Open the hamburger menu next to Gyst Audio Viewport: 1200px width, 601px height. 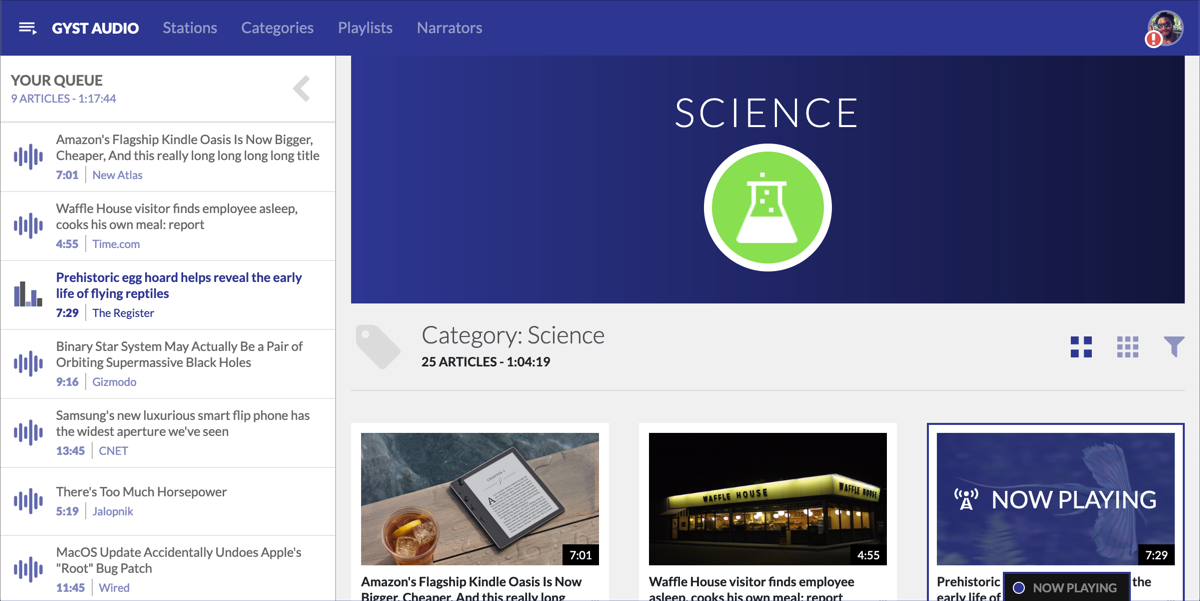[28, 28]
